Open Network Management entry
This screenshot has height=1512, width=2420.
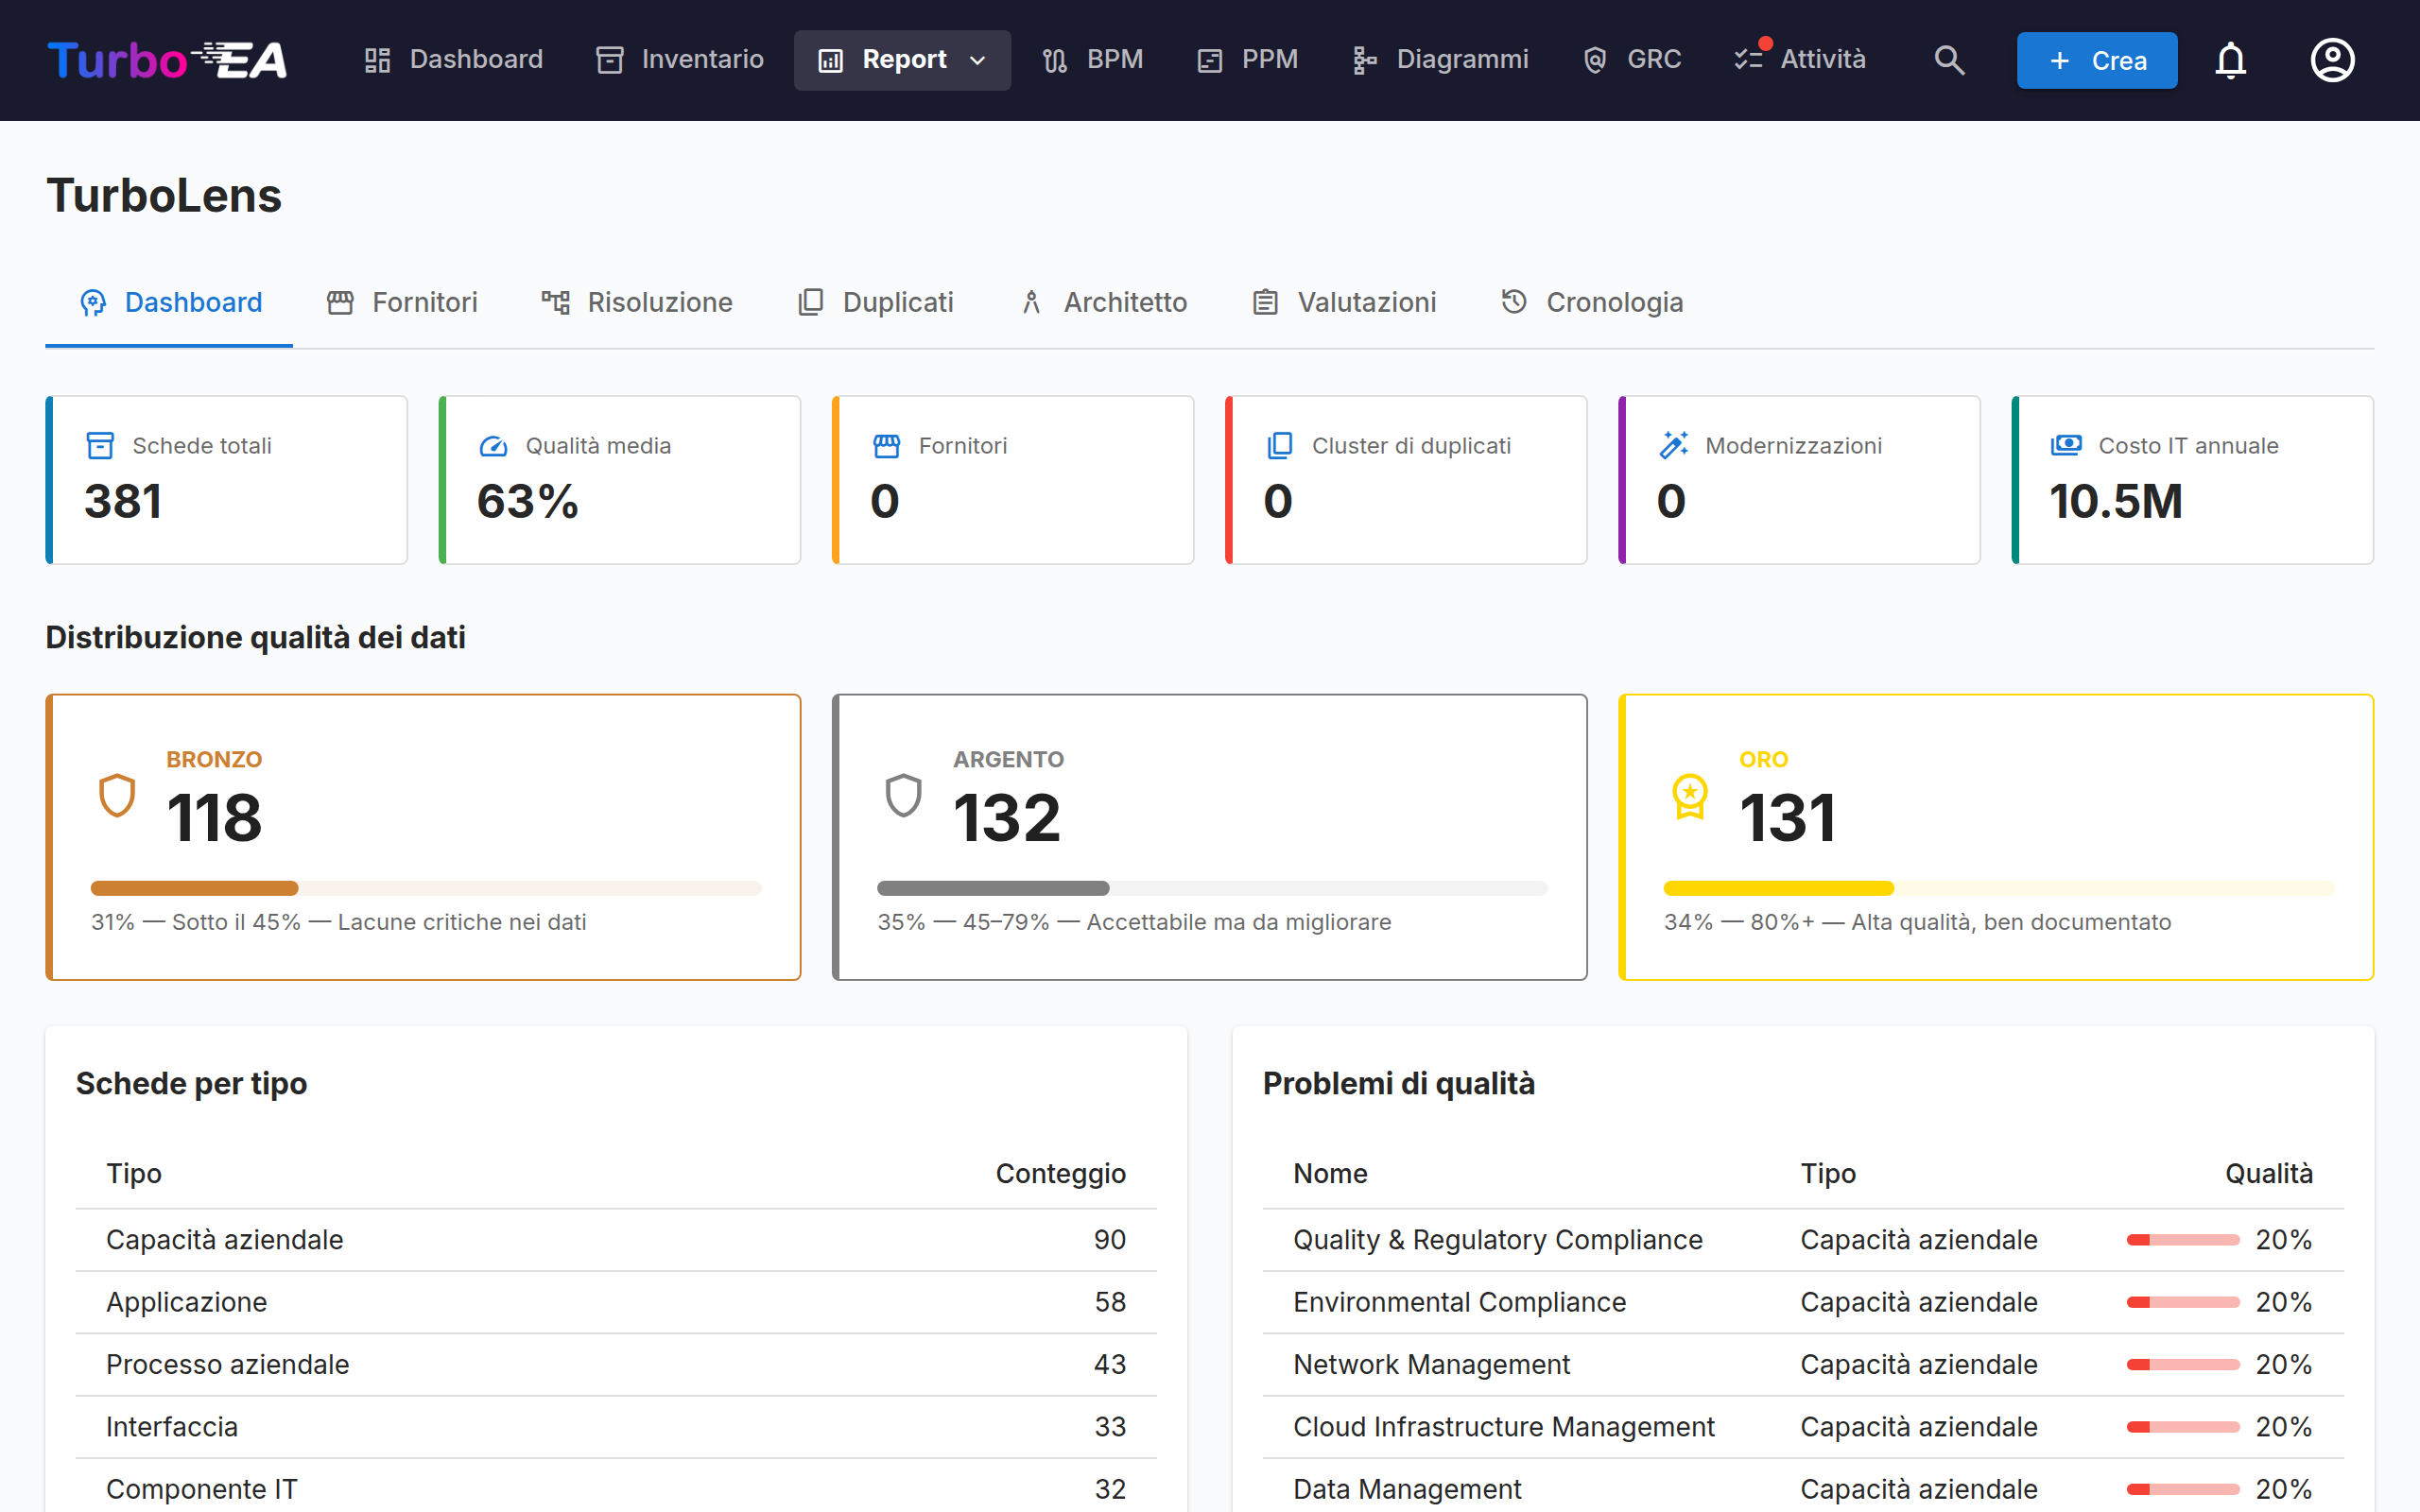(x=1803, y=1365)
